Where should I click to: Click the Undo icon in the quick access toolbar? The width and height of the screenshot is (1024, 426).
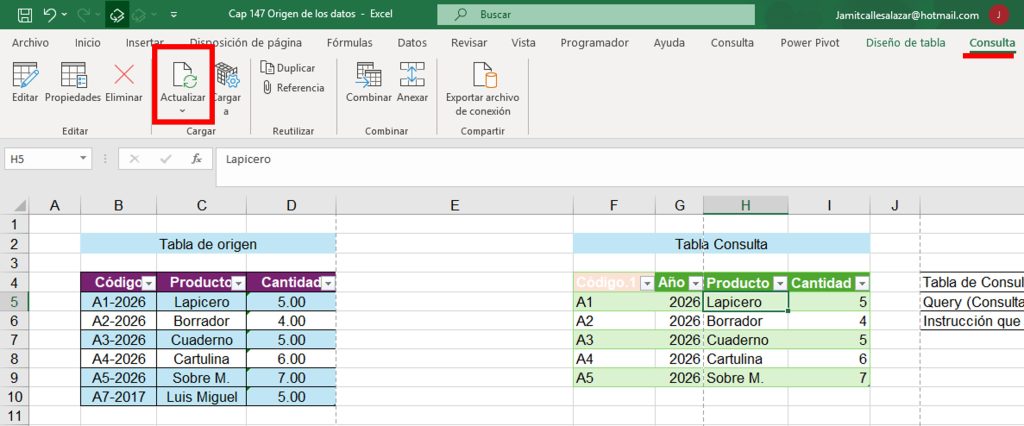point(50,14)
